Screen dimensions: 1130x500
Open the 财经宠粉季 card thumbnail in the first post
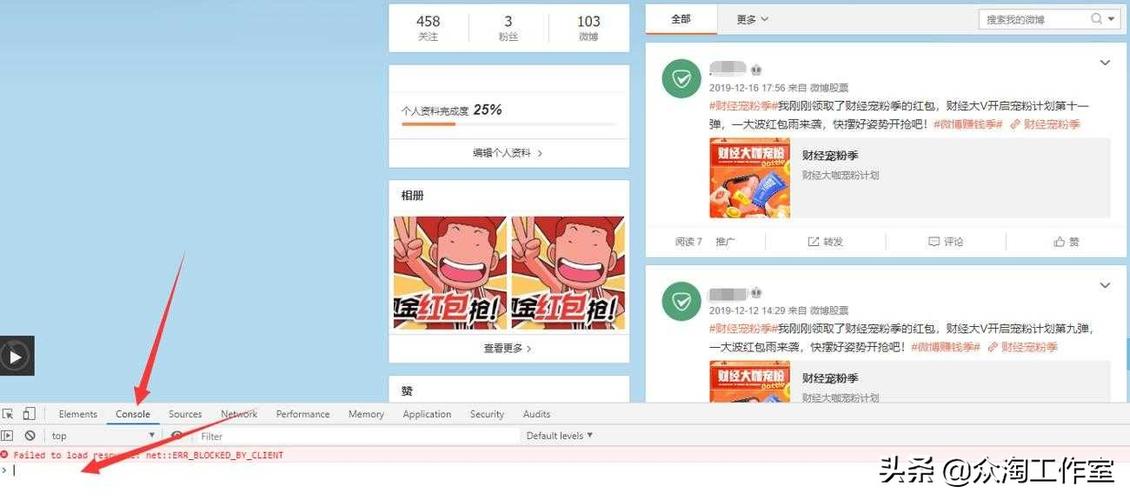click(749, 178)
